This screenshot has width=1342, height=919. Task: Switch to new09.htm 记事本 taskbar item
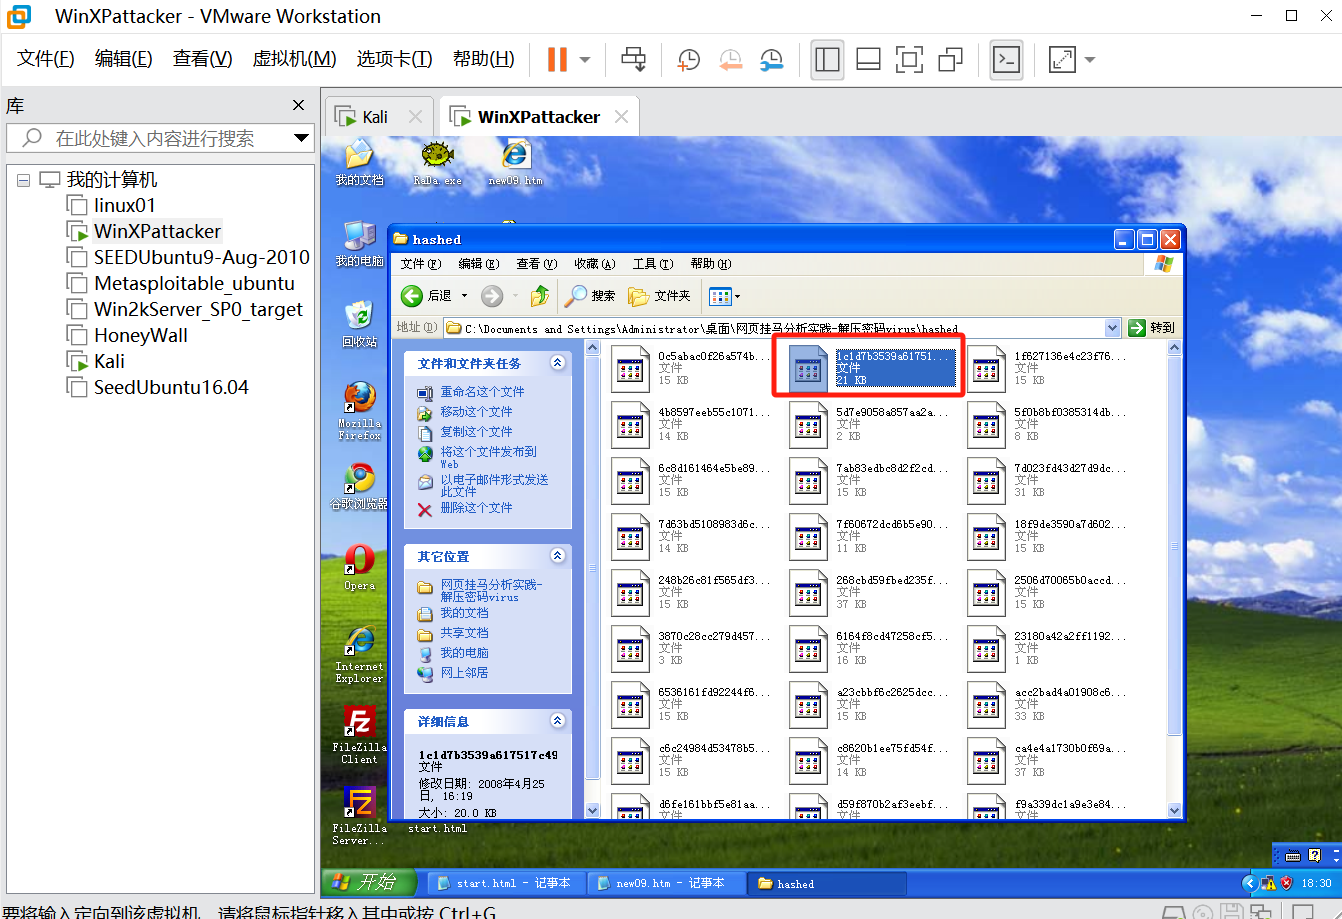667,883
